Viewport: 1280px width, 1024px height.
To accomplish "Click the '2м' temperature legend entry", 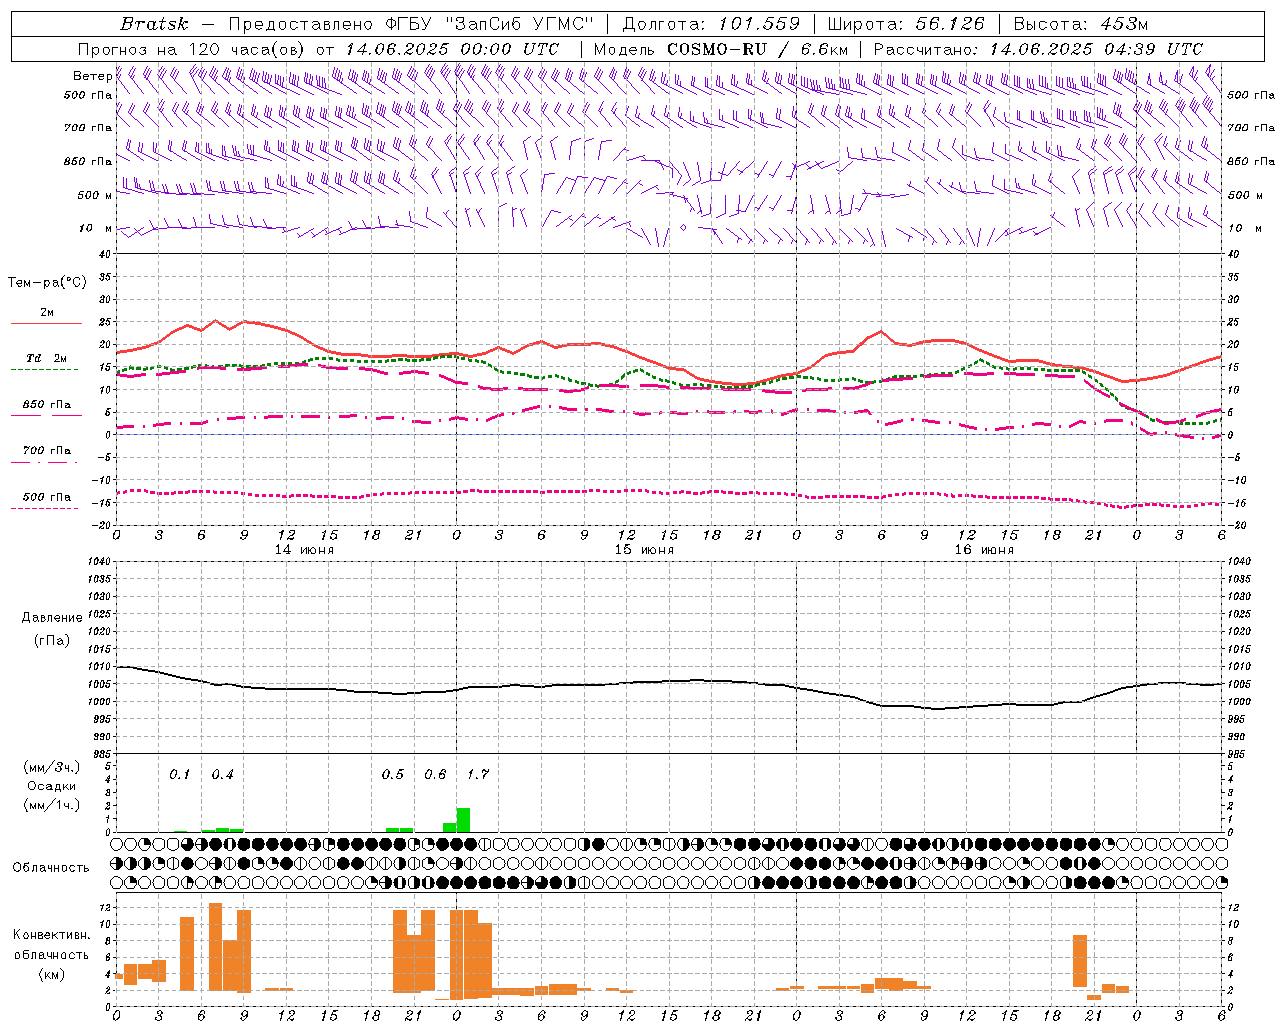I will [47, 313].
